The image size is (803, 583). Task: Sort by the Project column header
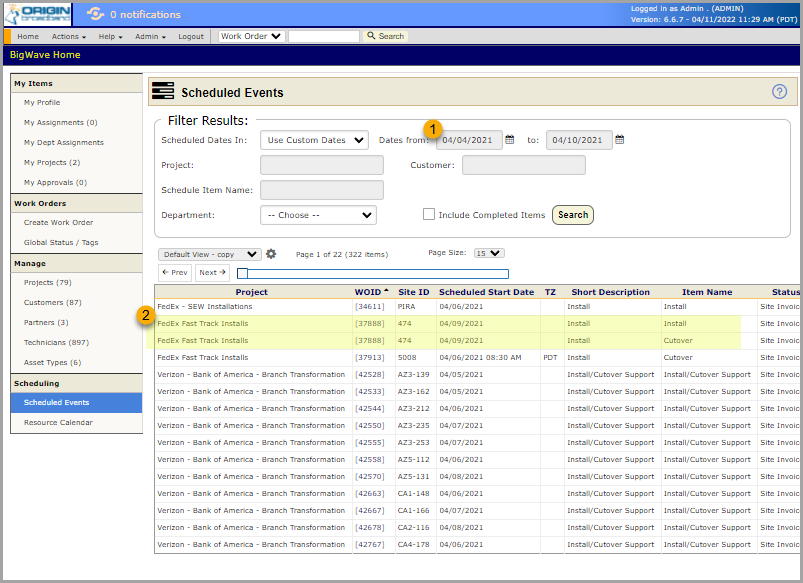click(251, 292)
